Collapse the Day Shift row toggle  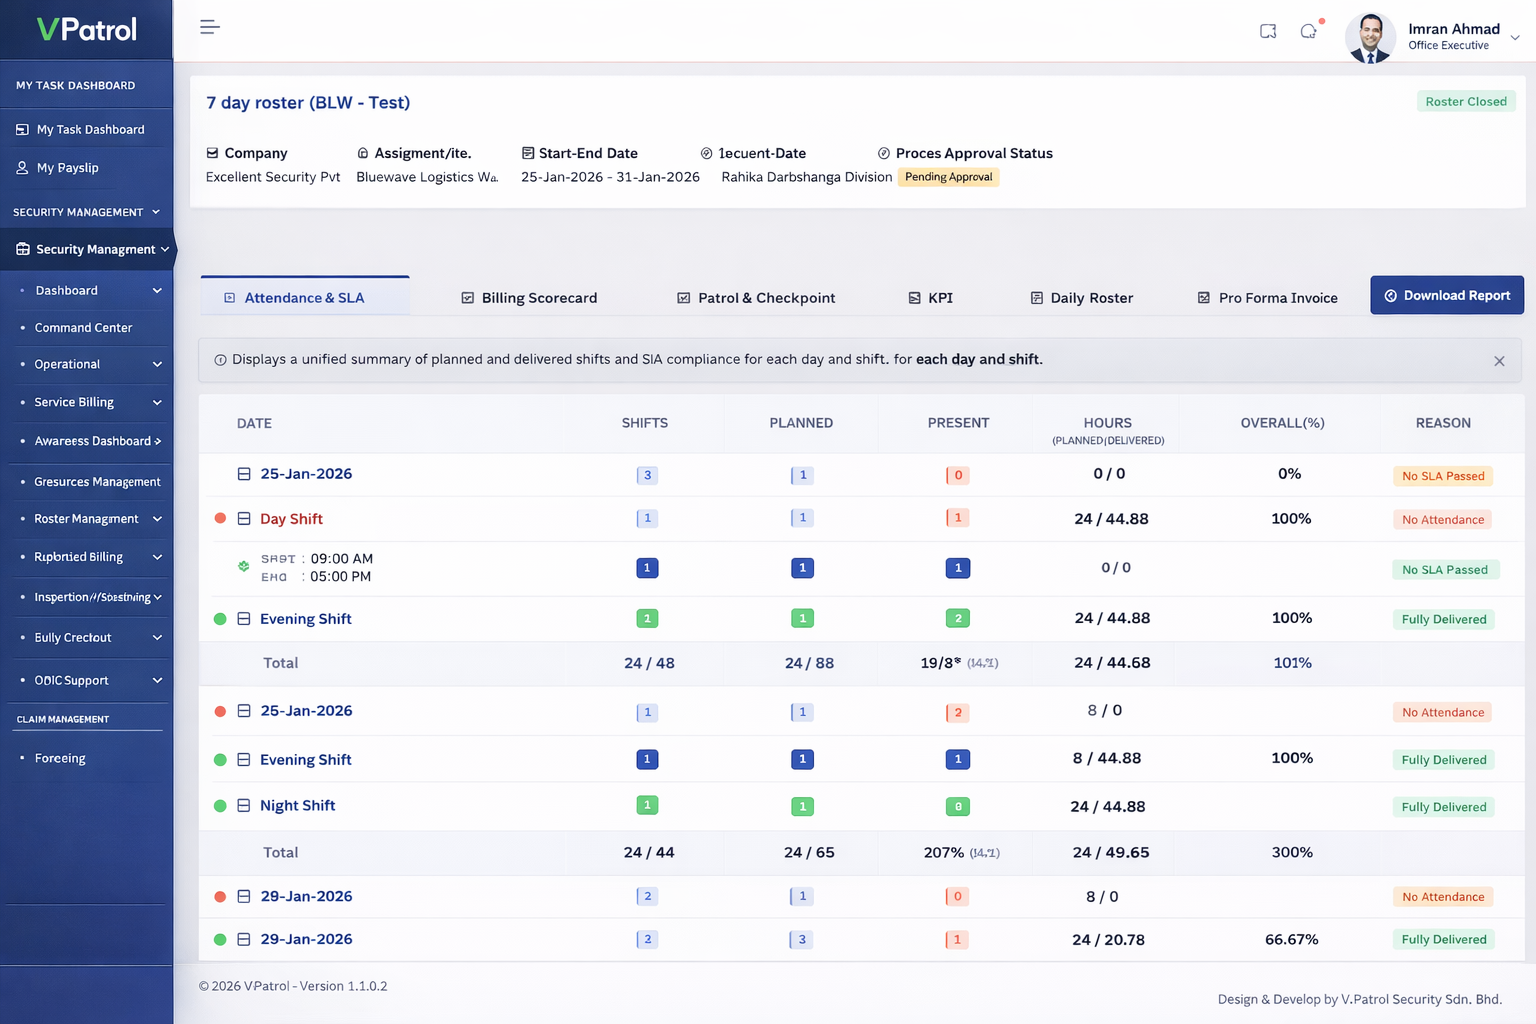tap(244, 519)
